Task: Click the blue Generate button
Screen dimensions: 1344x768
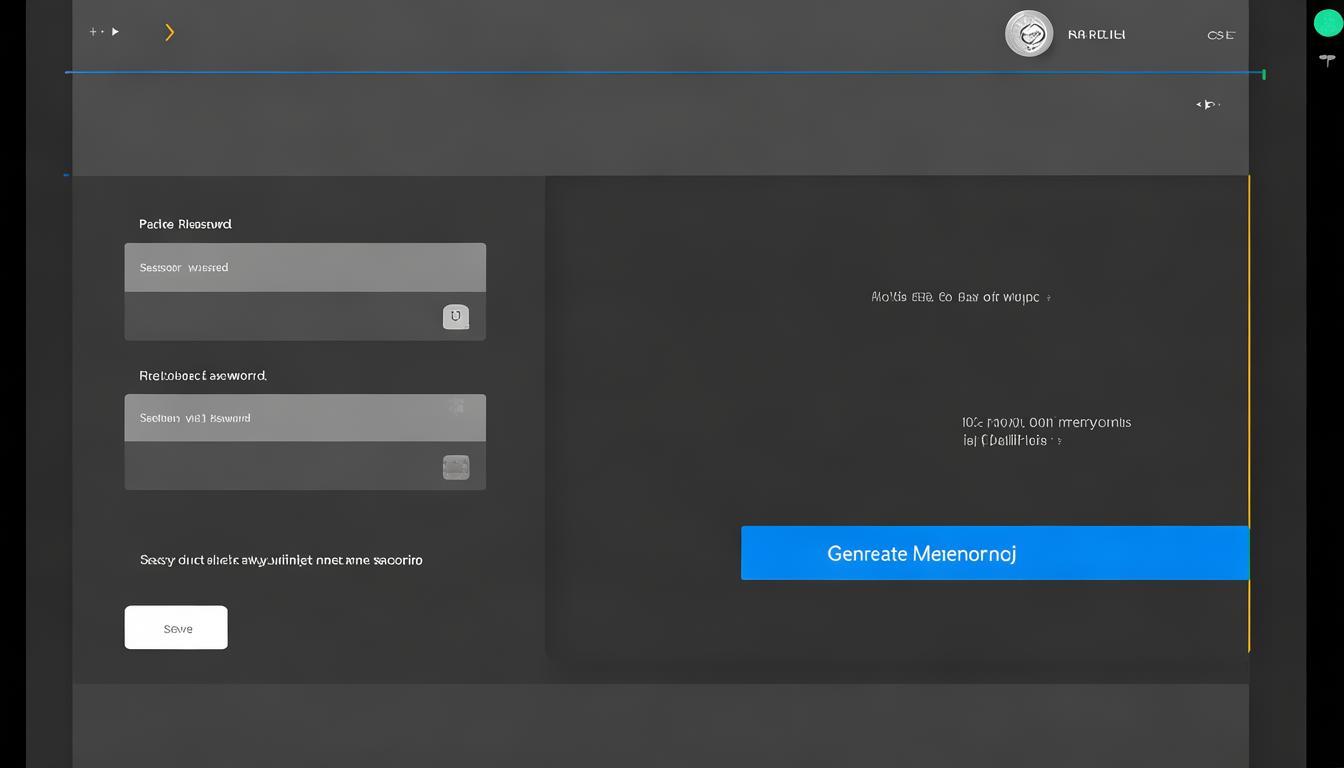Action: 994,553
